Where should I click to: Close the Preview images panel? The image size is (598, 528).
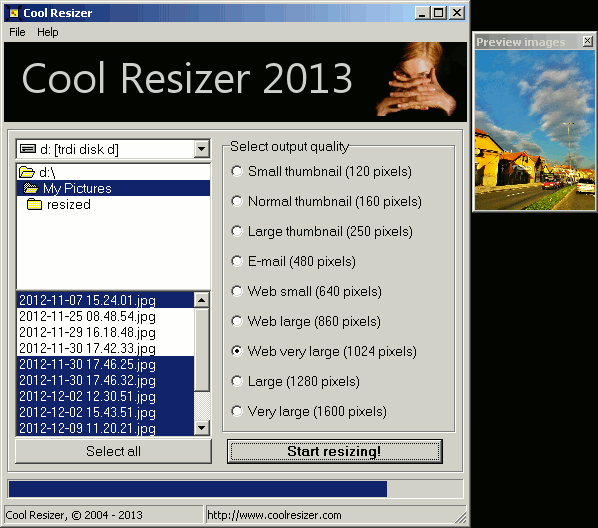click(588, 41)
